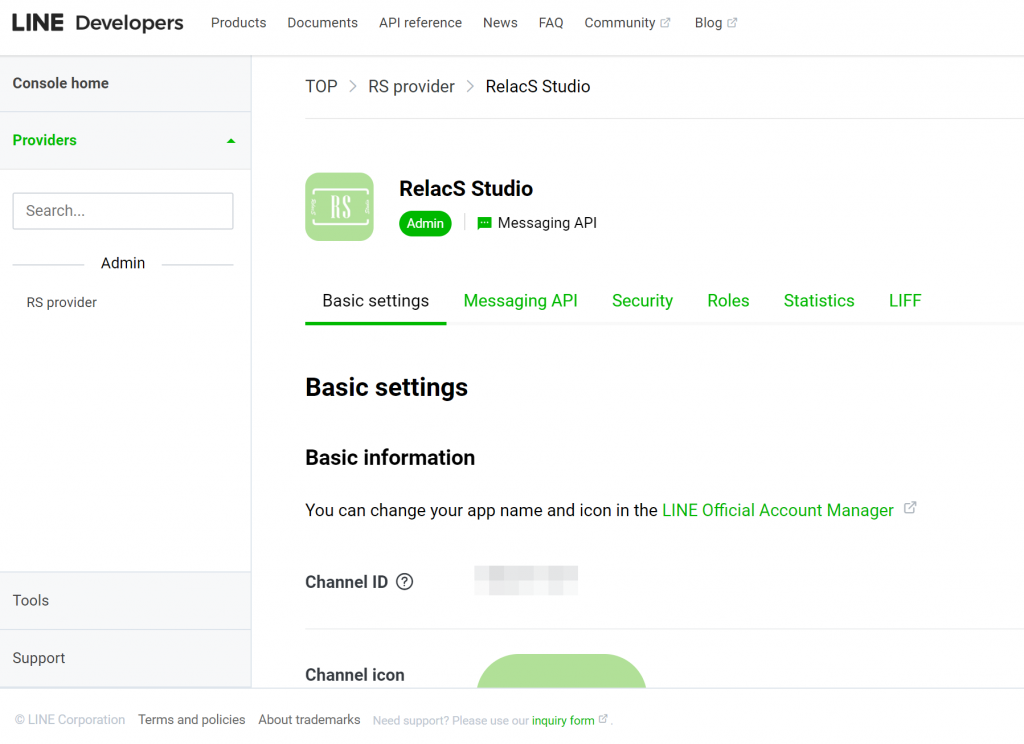Click the Channel icon preview image
This screenshot has width=1024, height=744.
coord(562,671)
